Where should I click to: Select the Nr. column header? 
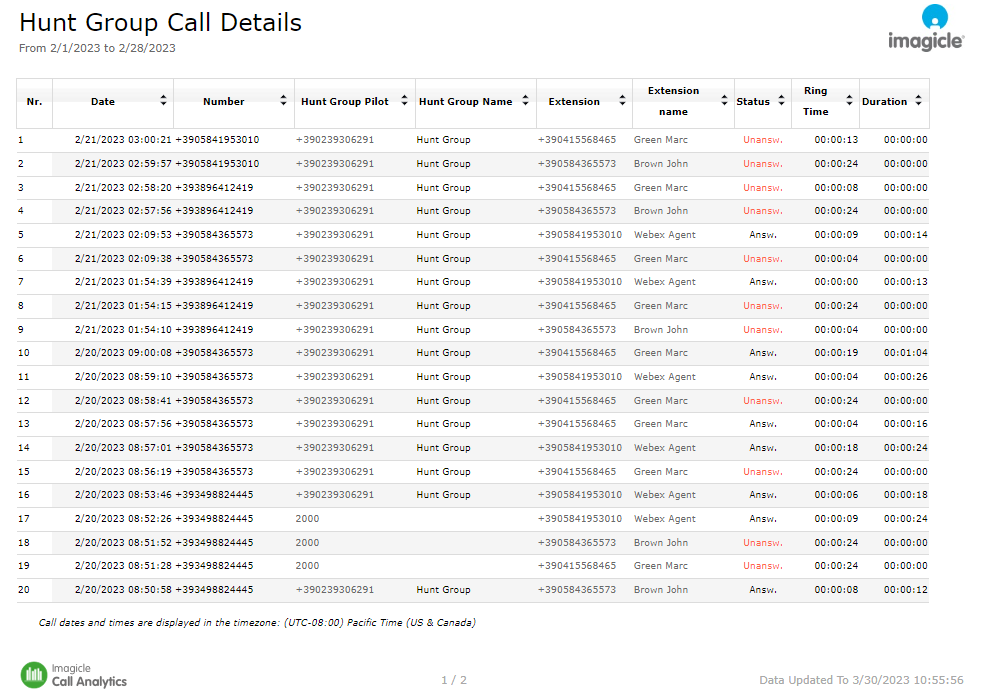pyautogui.click(x=34, y=102)
